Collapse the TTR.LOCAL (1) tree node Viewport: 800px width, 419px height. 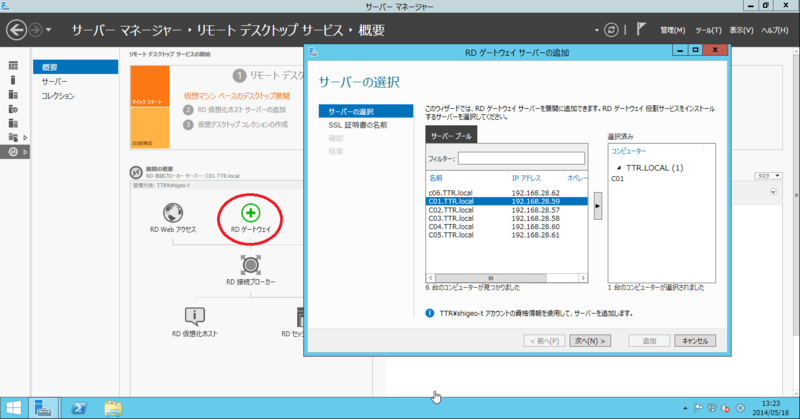click(619, 168)
